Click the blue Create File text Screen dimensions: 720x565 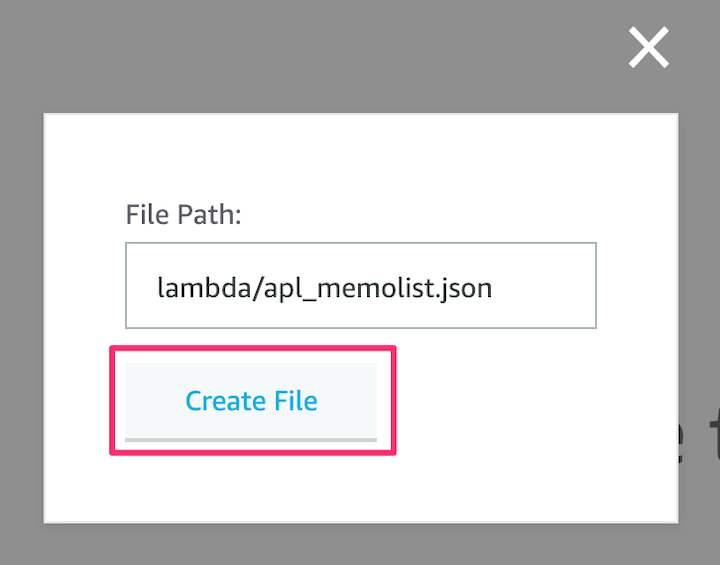pyautogui.click(x=251, y=401)
